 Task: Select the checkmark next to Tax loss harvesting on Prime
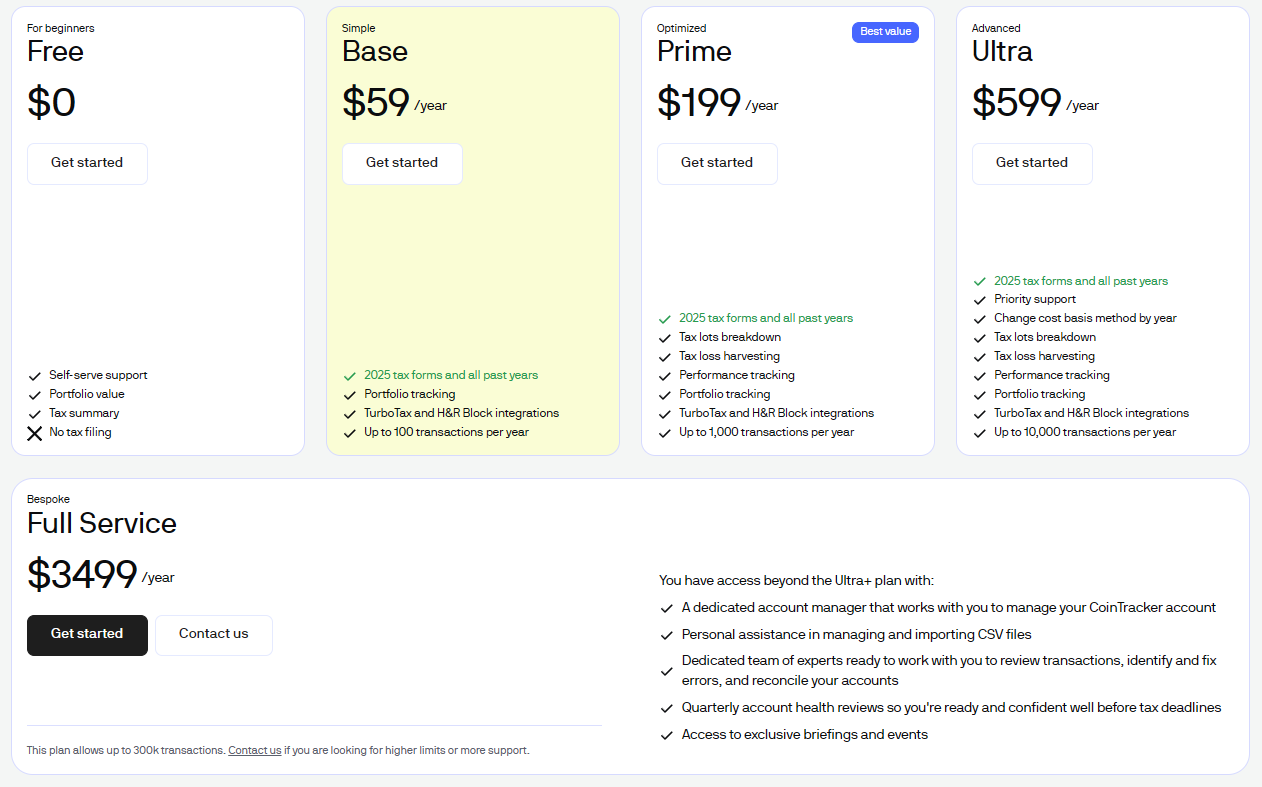[x=664, y=356]
